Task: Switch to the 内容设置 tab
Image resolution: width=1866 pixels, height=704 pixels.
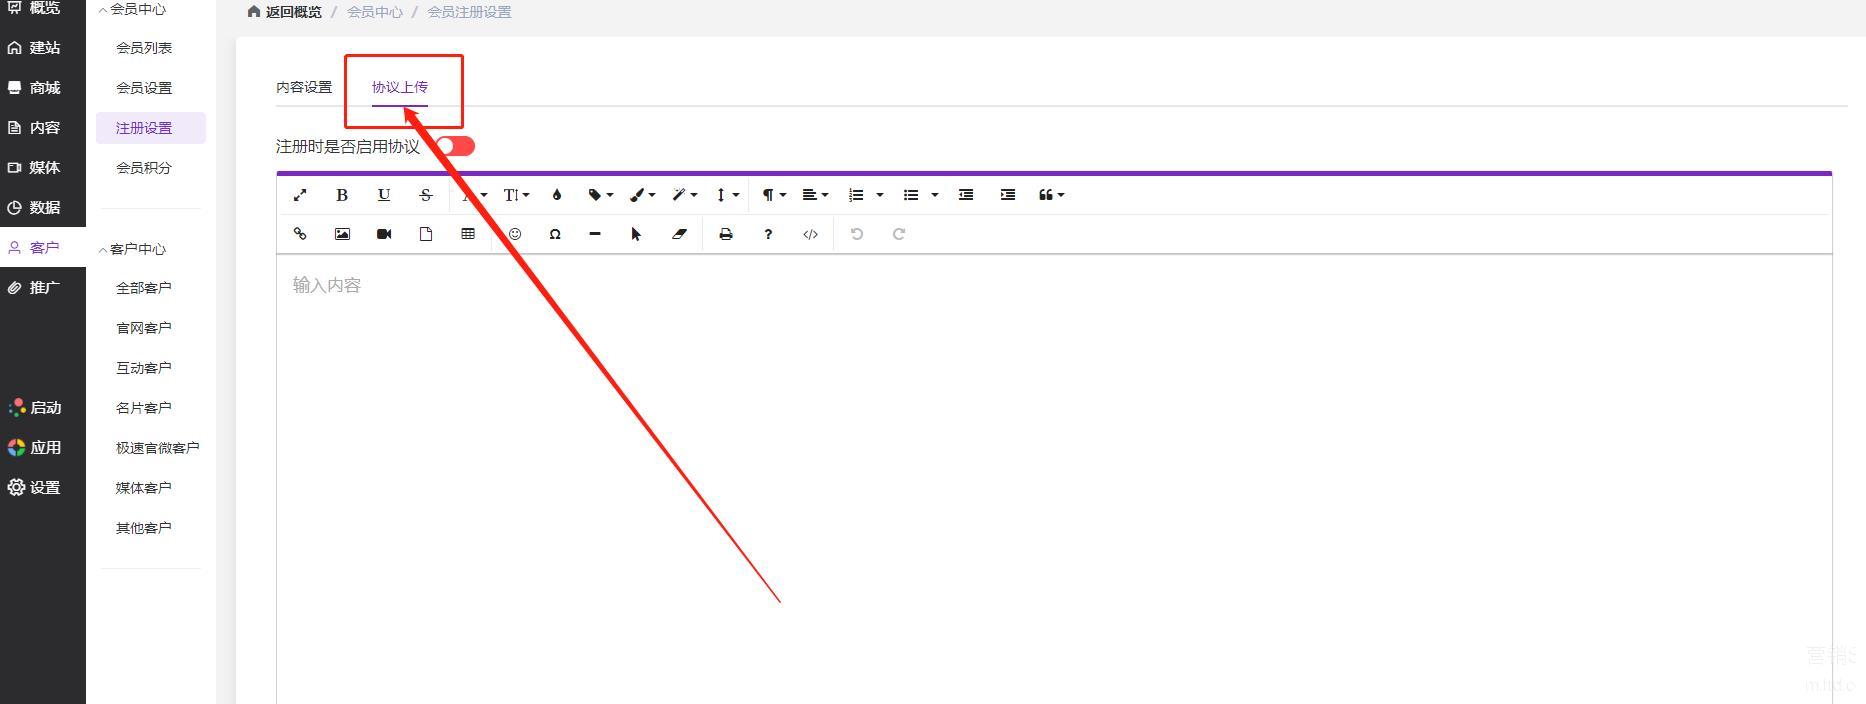Action: (x=304, y=87)
